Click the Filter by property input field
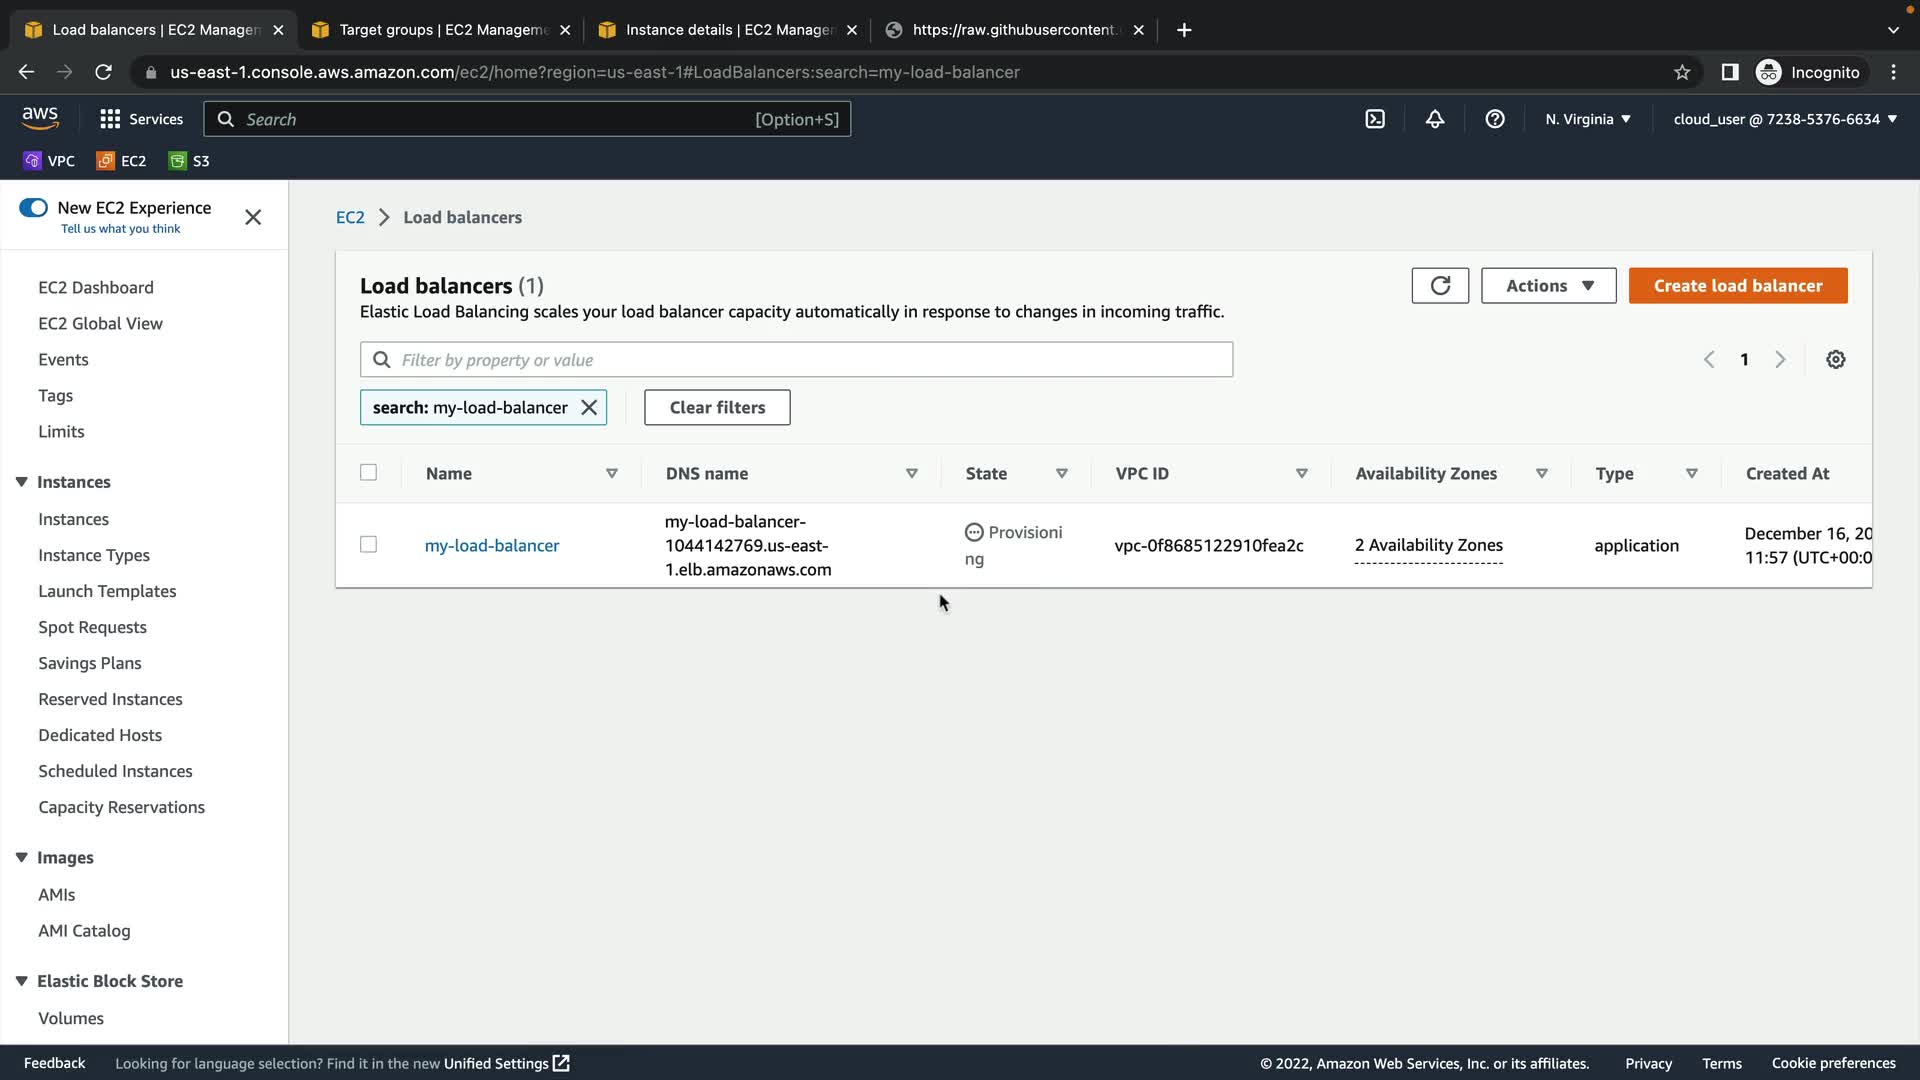Image resolution: width=1920 pixels, height=1080 pixels. (810, 360)
